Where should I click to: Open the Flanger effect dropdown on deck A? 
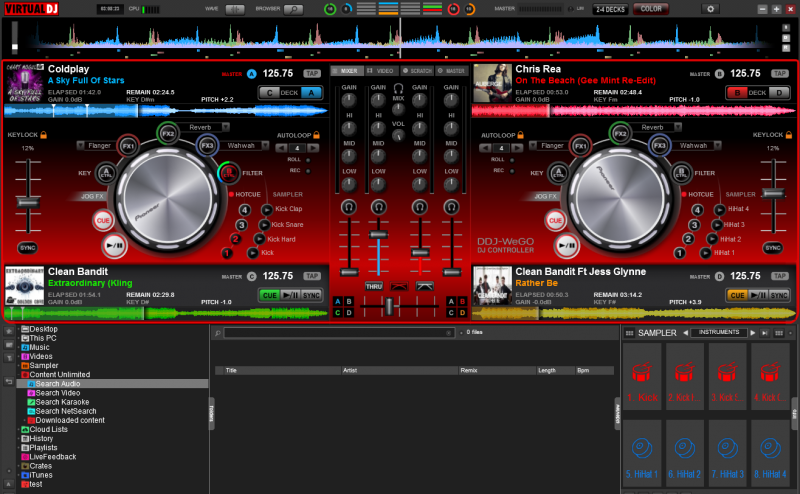click(x=80, y=146)
